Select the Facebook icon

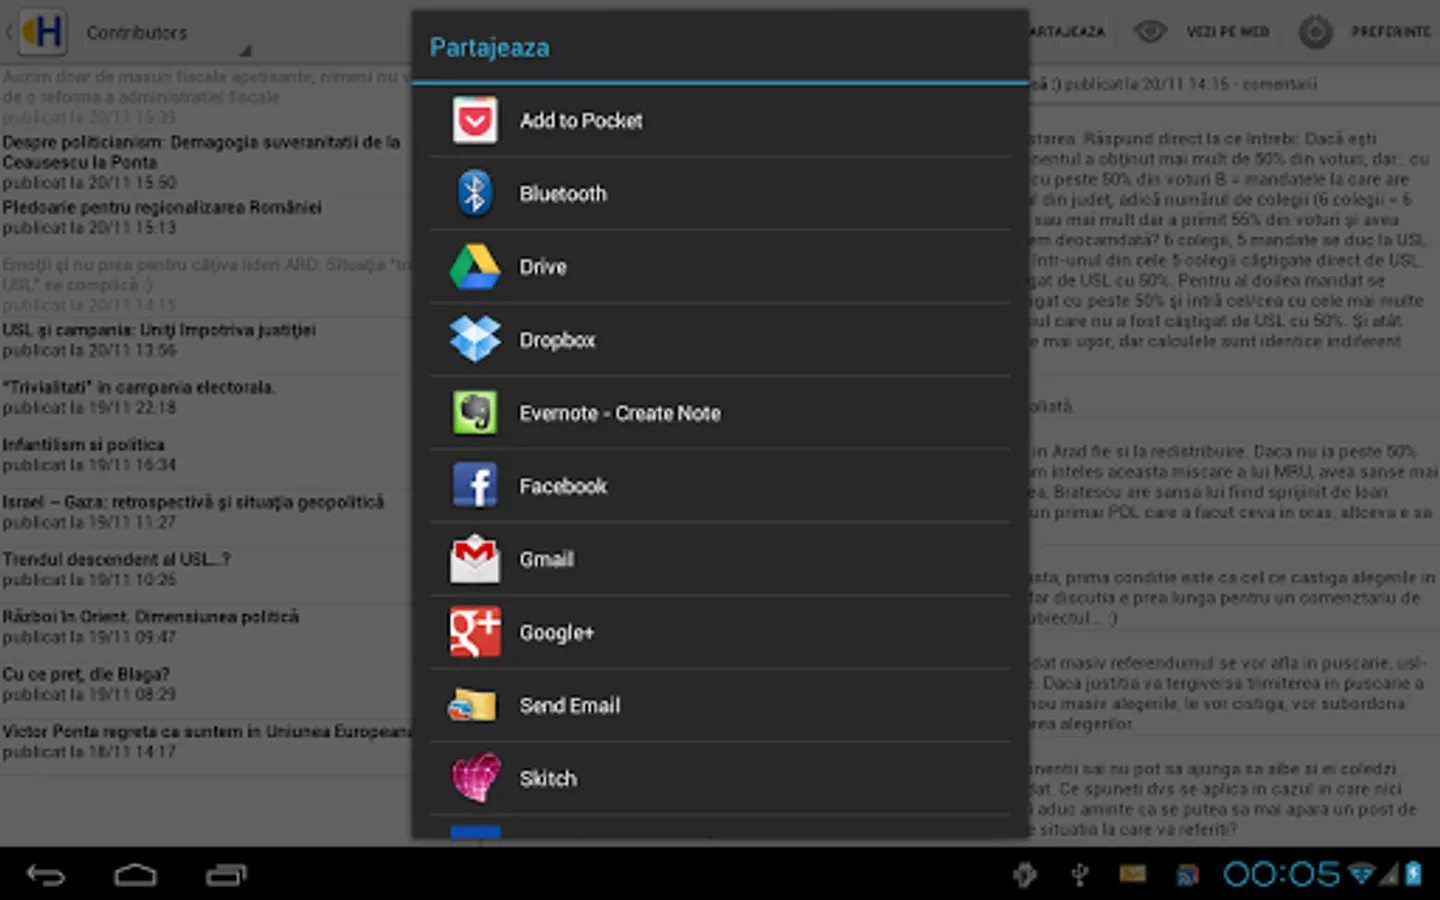475,486
